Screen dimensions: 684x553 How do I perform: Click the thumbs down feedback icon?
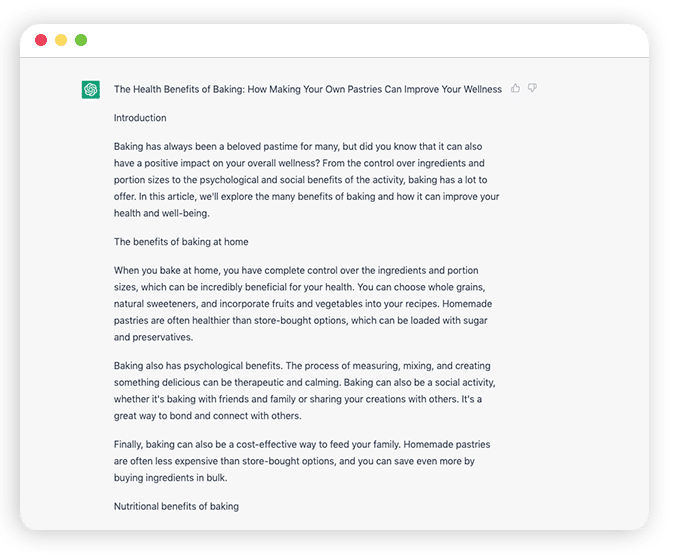coord(532,89)
